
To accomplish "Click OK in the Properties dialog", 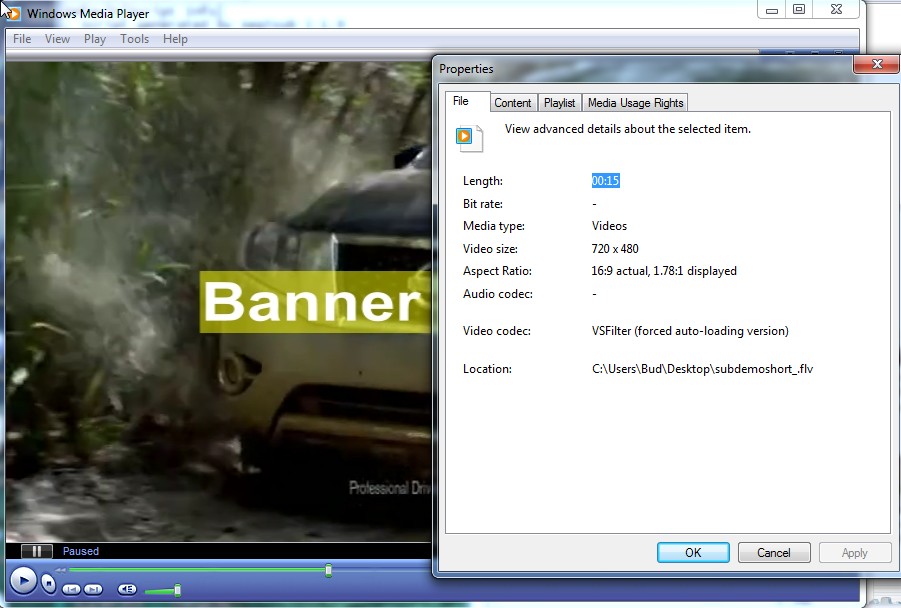I will (693, 552).
